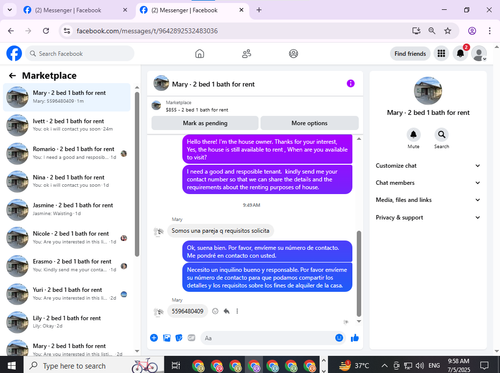Expand the Privacy & support section
Image resolution: width=500 pixels, height=373 pixels.
point(428,217)
